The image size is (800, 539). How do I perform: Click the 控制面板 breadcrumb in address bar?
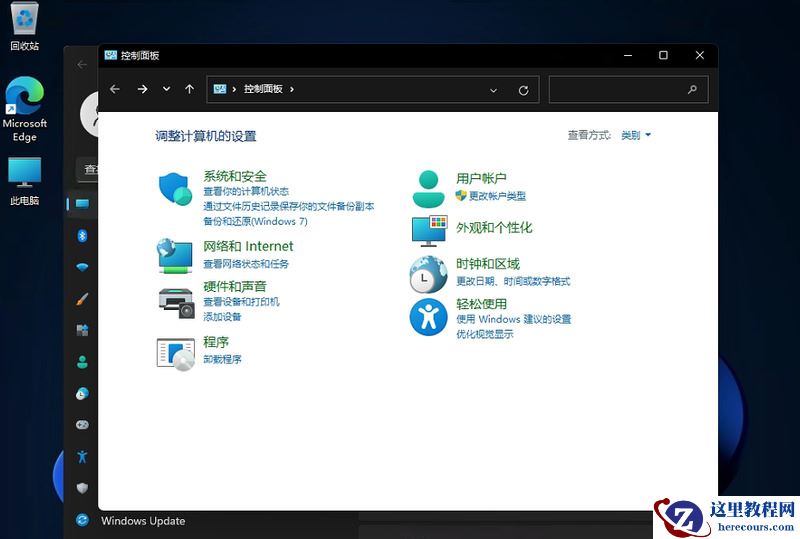(x=263, y=89)
